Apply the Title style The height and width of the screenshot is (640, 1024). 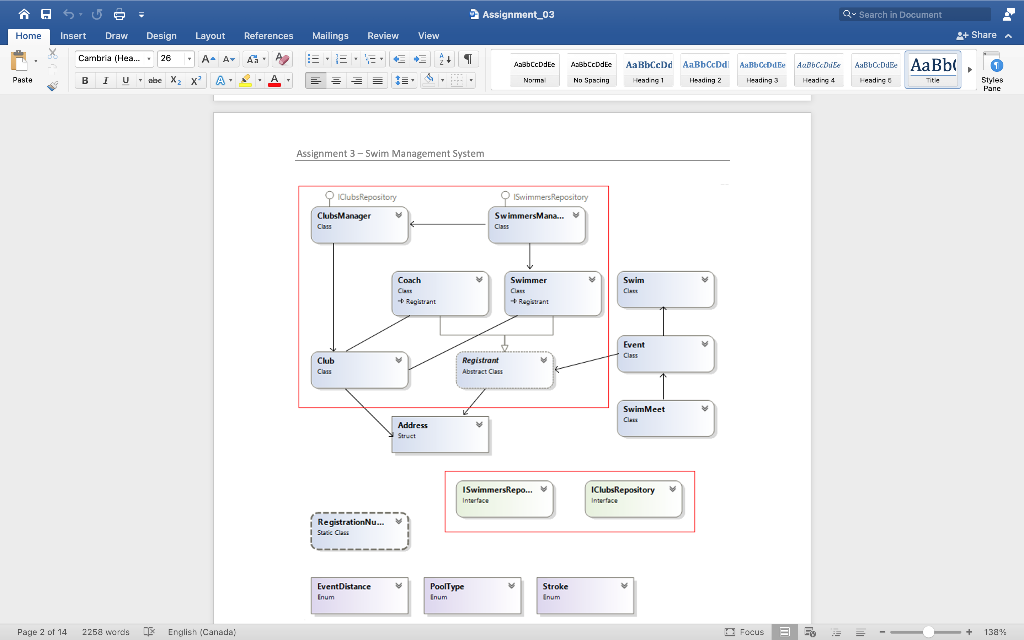tap(933, 70)
